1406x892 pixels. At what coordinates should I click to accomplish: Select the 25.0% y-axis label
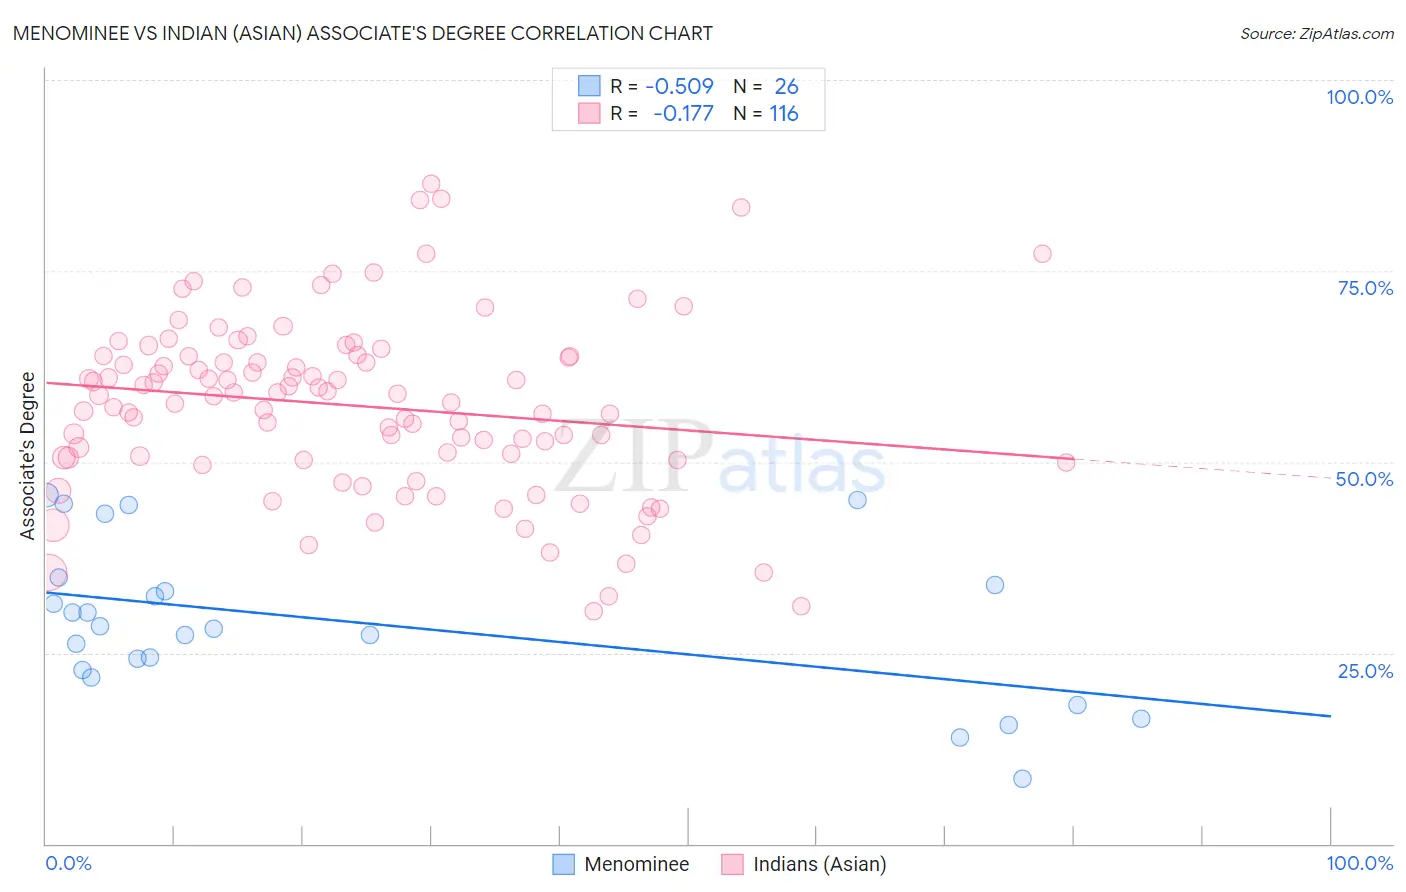[1366, 671]
